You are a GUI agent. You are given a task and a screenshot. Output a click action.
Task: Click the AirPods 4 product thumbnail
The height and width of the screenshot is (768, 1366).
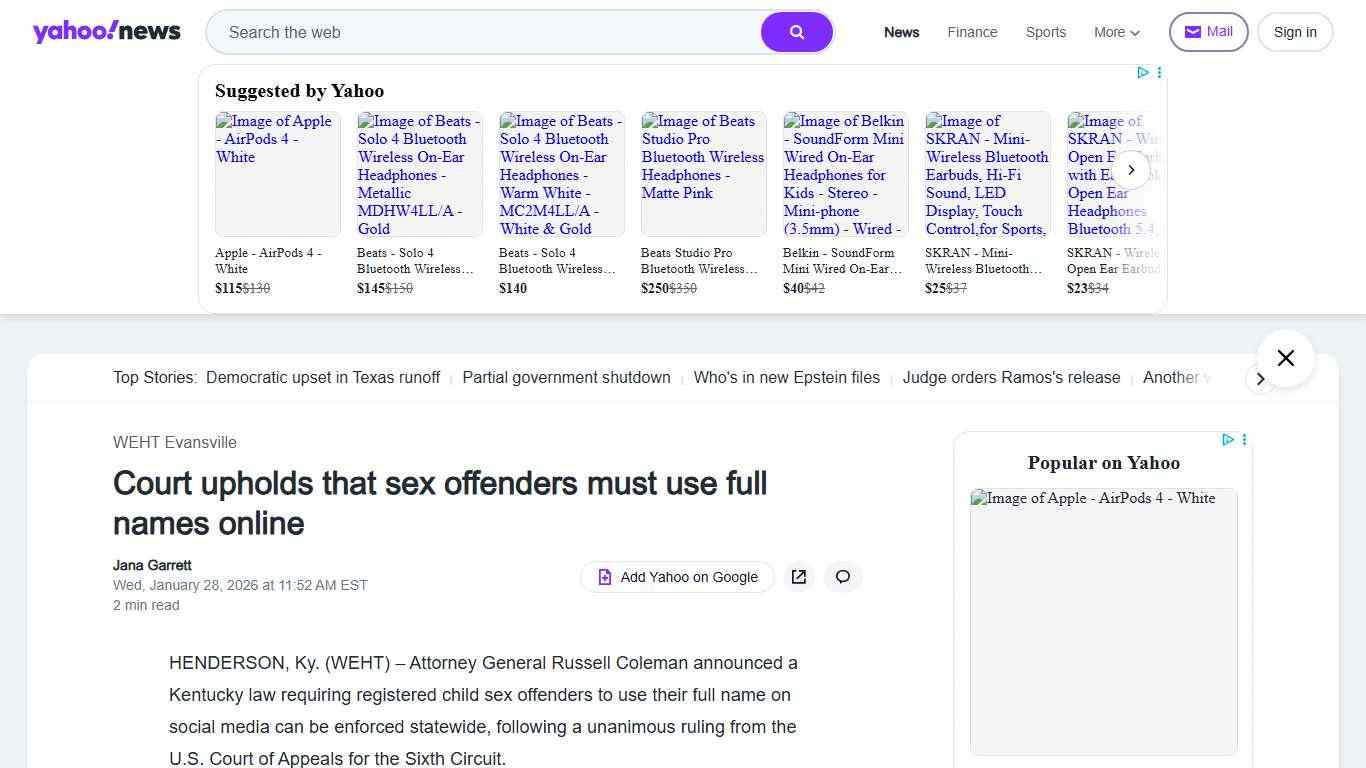tap(277, 173)
